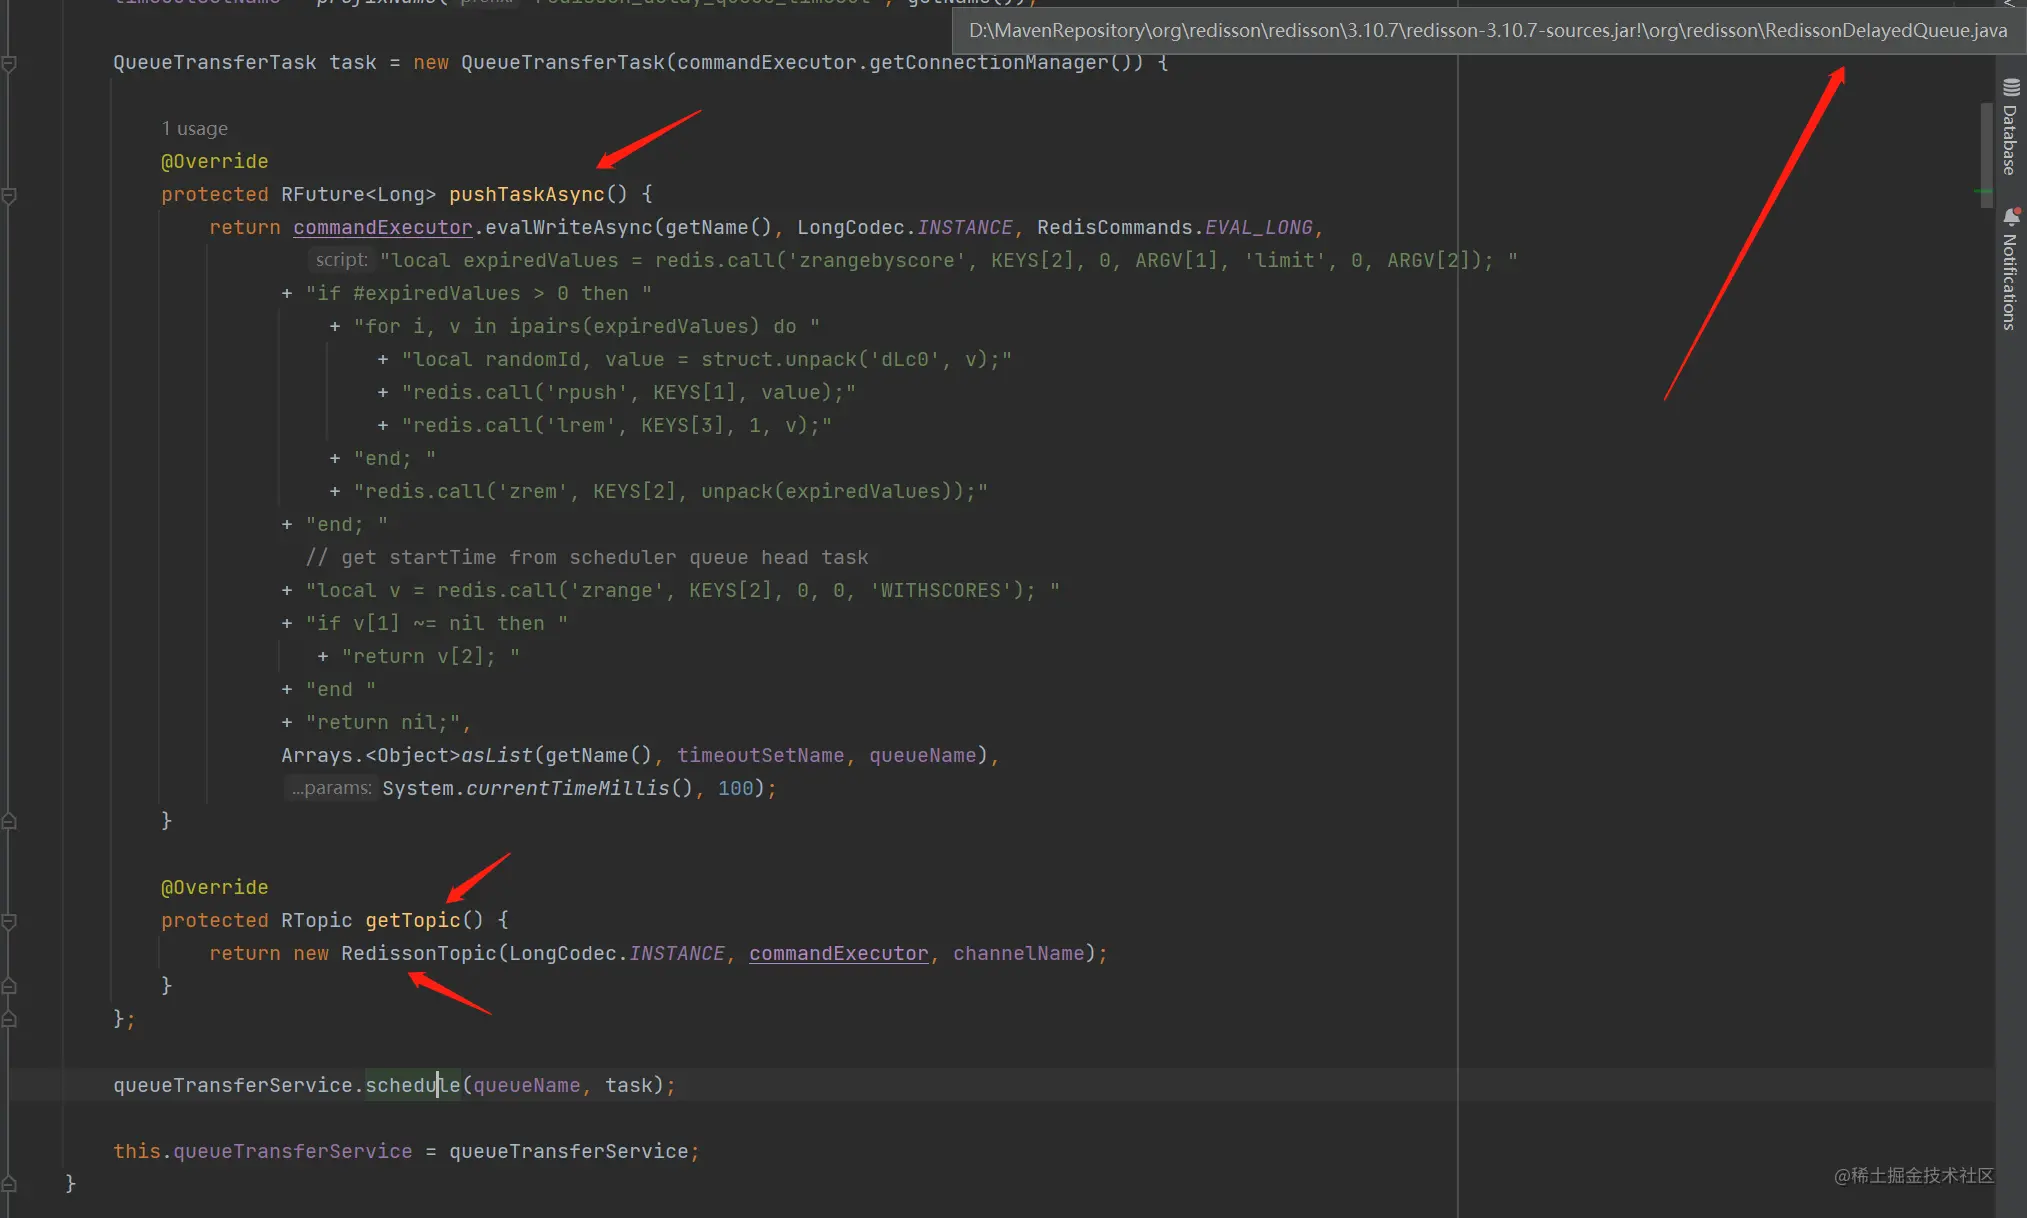Click commandExecutor in evalWriteAsync return line
Viewport: 2027px width, 1218px height.
pyautogui.click(x=382, y=227)
